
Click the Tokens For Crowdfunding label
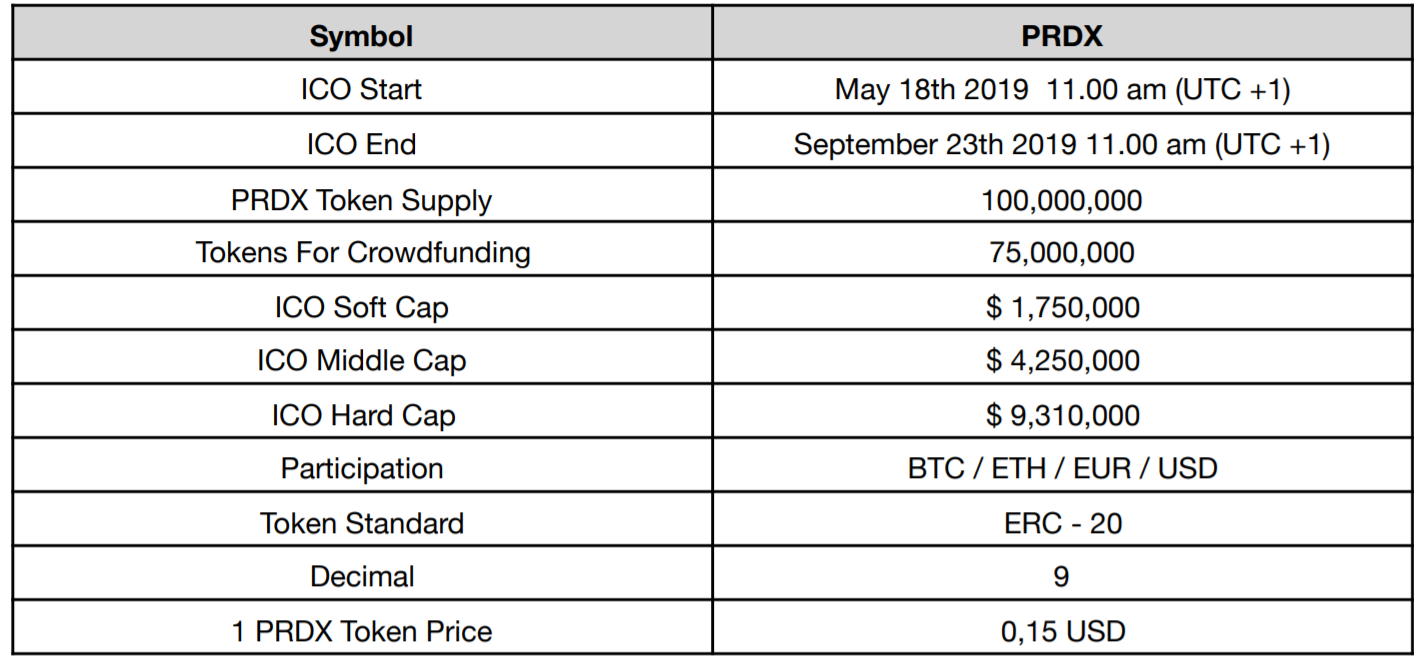361,252
